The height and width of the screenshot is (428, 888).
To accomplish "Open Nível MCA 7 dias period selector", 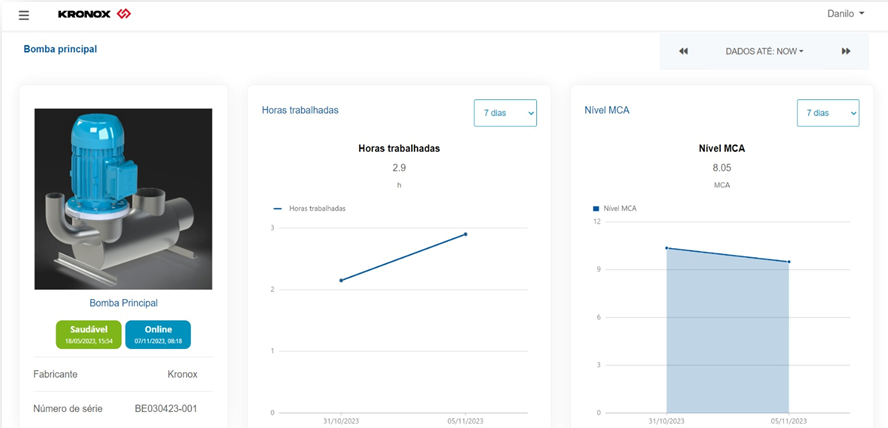I will click(x=828, y=113).
